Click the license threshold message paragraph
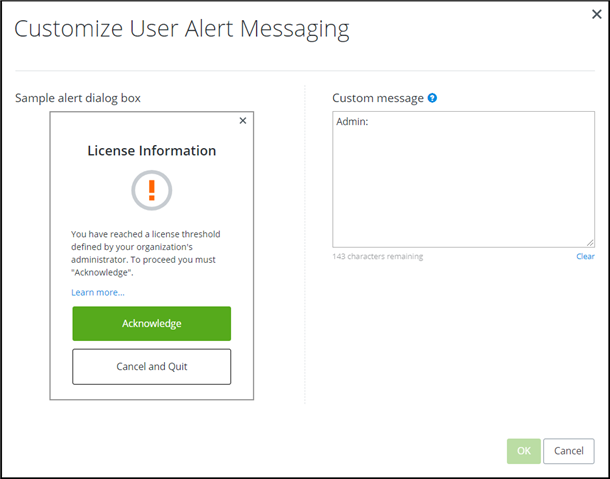Image resolution: width=610 pixels, height=479 pixels. point(146,253)
